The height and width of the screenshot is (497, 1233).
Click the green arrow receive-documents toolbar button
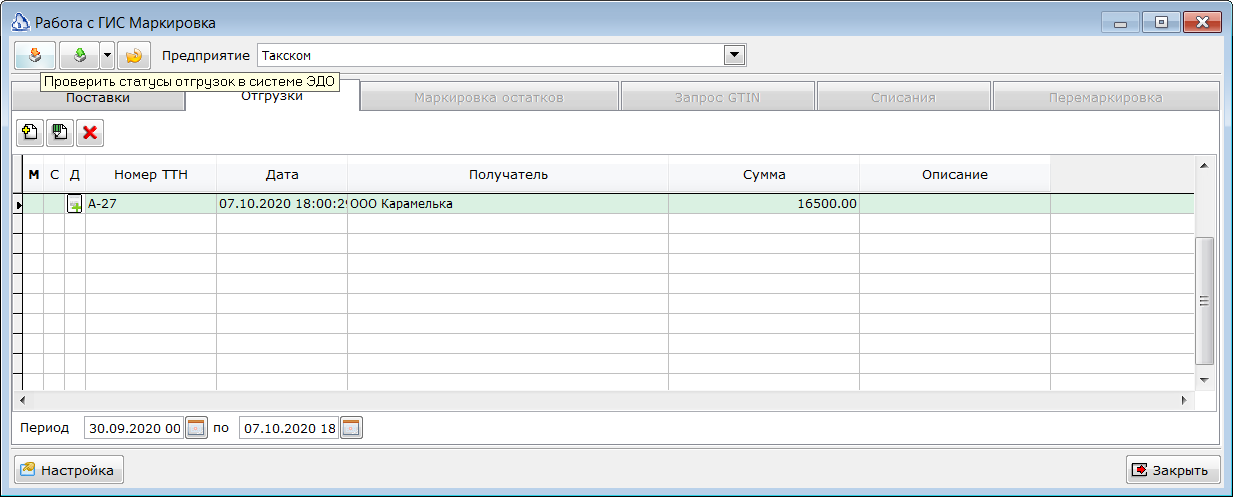click(x=79, y=55)
